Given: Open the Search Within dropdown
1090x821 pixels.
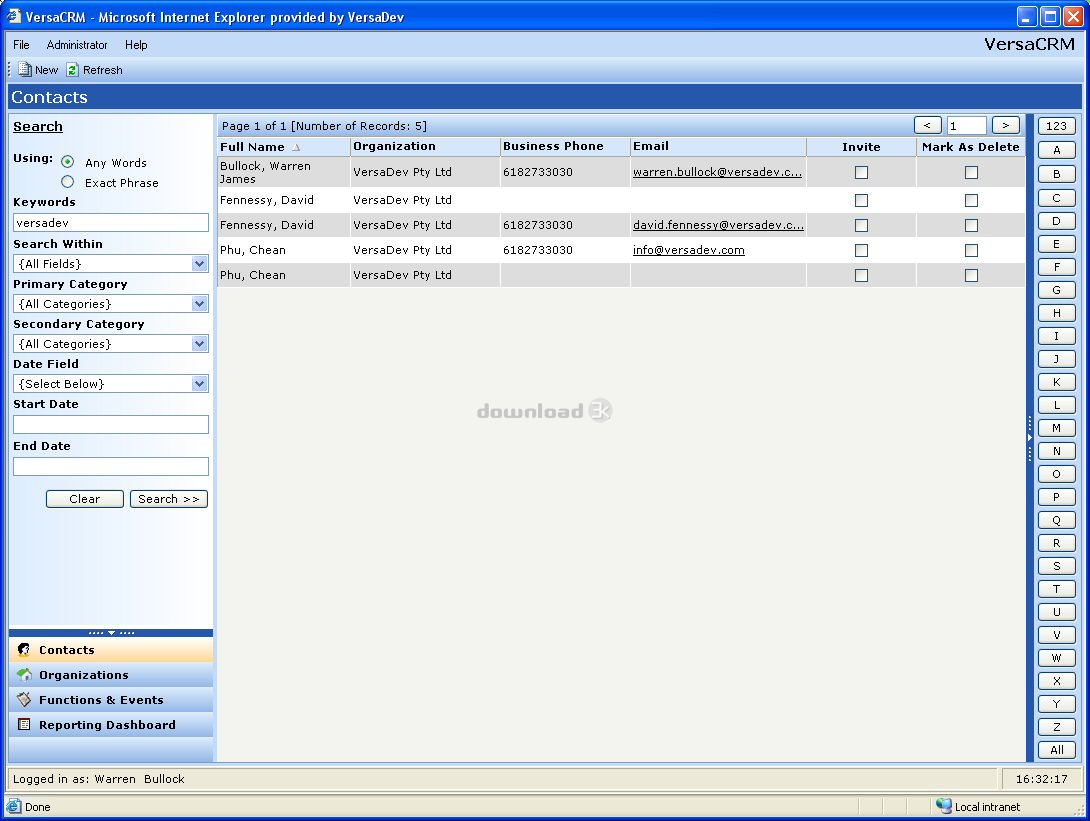Looking at the screenshot, I should 200,263.
